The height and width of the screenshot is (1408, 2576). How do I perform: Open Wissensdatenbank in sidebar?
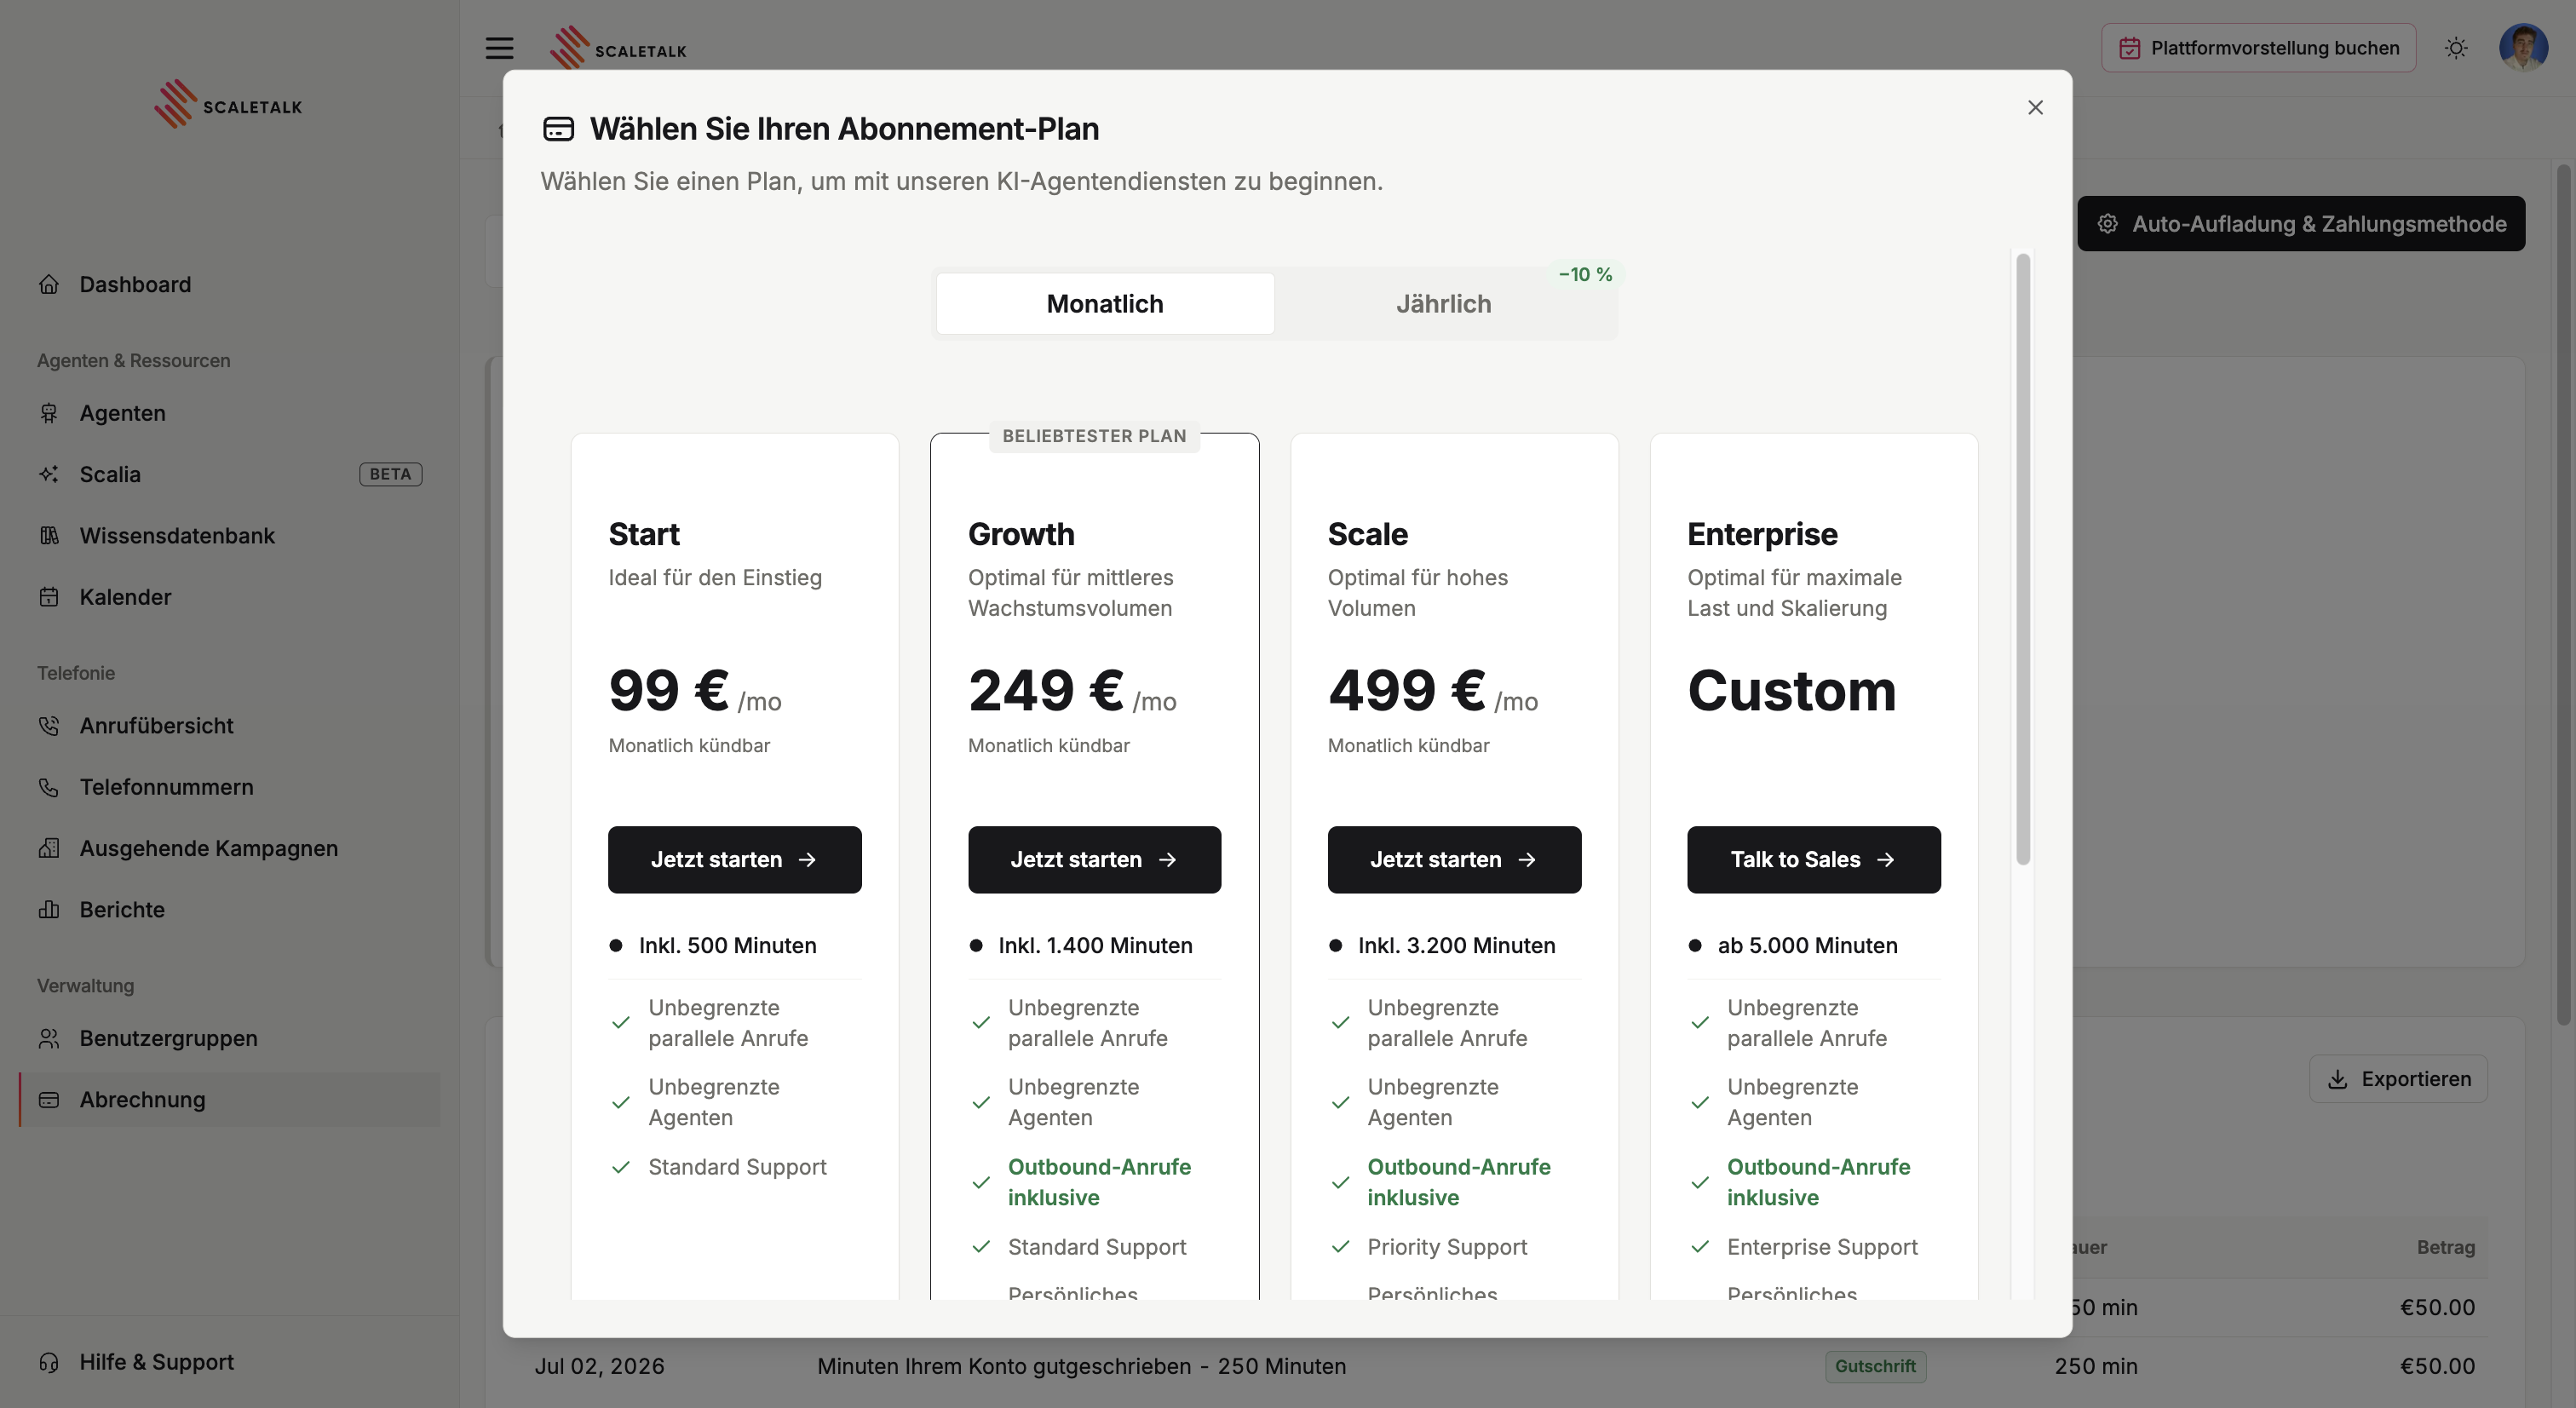[229, 535]
